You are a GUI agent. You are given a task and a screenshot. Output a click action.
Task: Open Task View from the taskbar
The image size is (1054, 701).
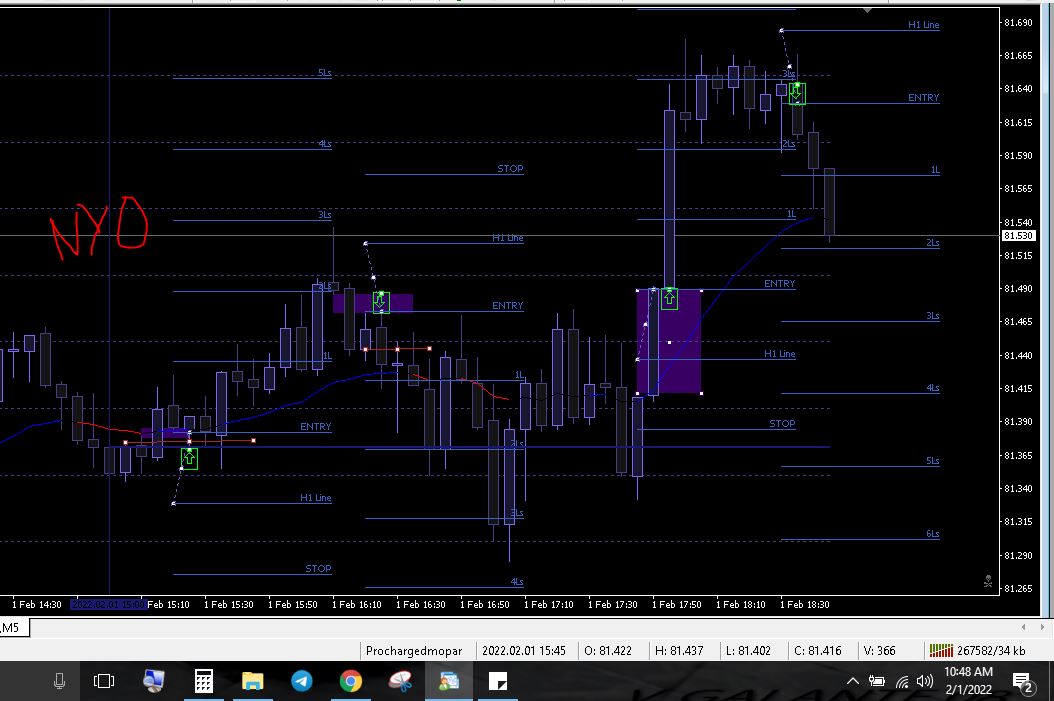click(x=104, y=682)
